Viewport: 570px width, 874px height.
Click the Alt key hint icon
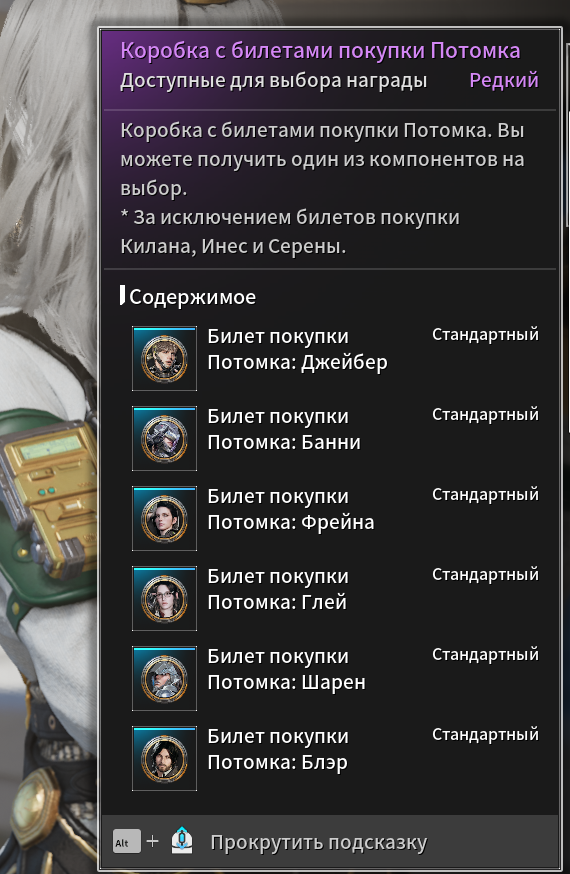pos(126,842)
